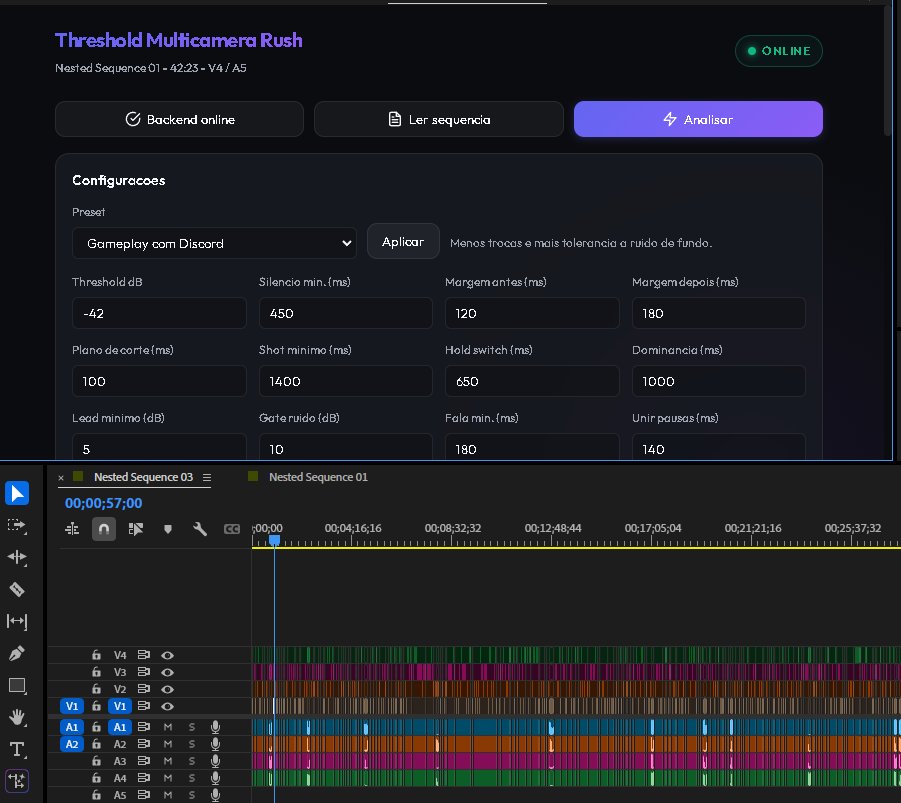This screenshot has height=803, width=901.
Task: Mute audio track A1
Action: [168, 727]
